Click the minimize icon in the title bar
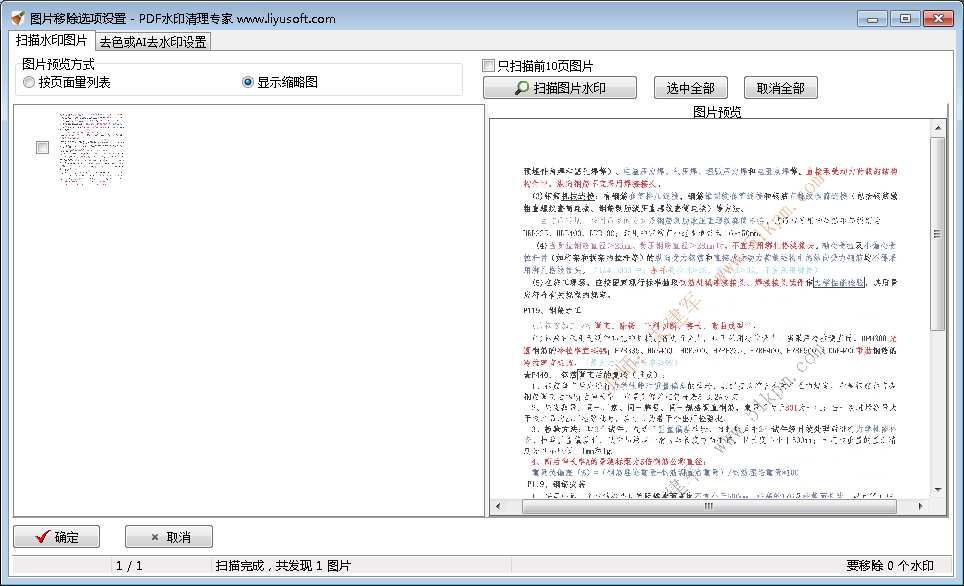964x586 pixels. click(871, 17)
